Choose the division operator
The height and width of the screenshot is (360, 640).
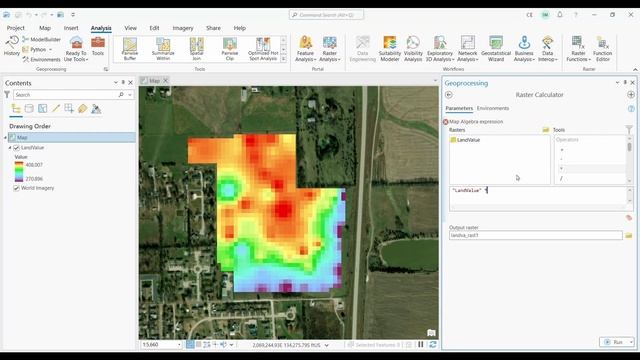click(x=562, y=178)
